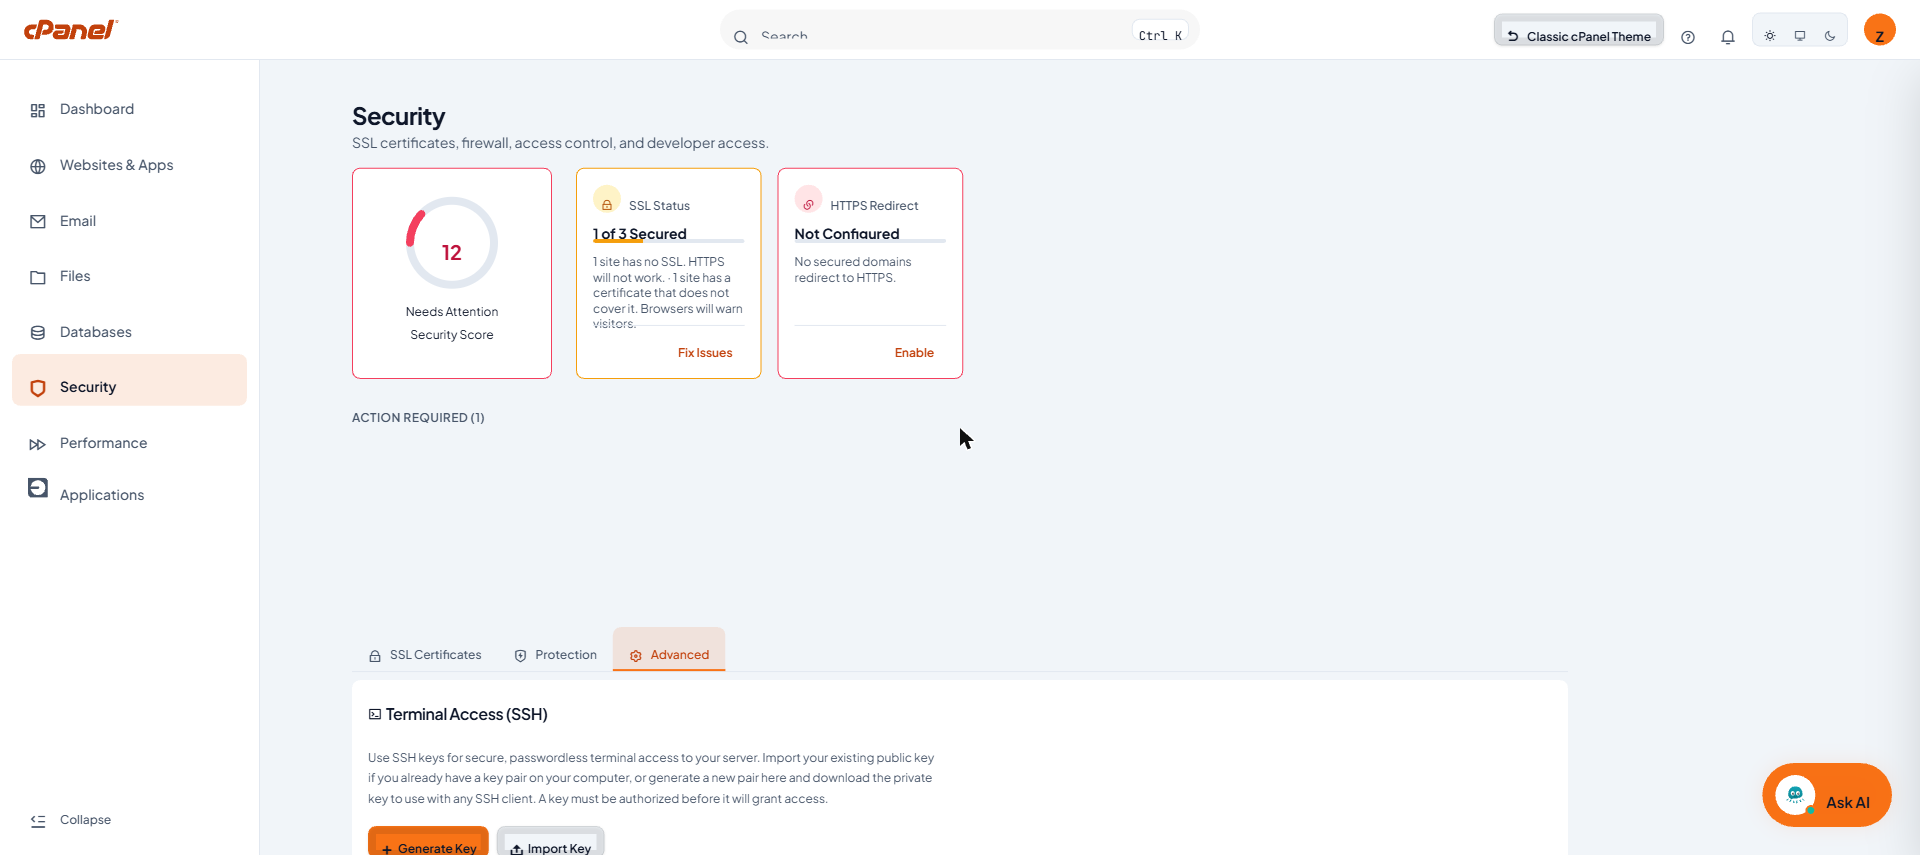1920x855 pixels.
Task: Click the Security Score gauge
Action: [452, 243]
